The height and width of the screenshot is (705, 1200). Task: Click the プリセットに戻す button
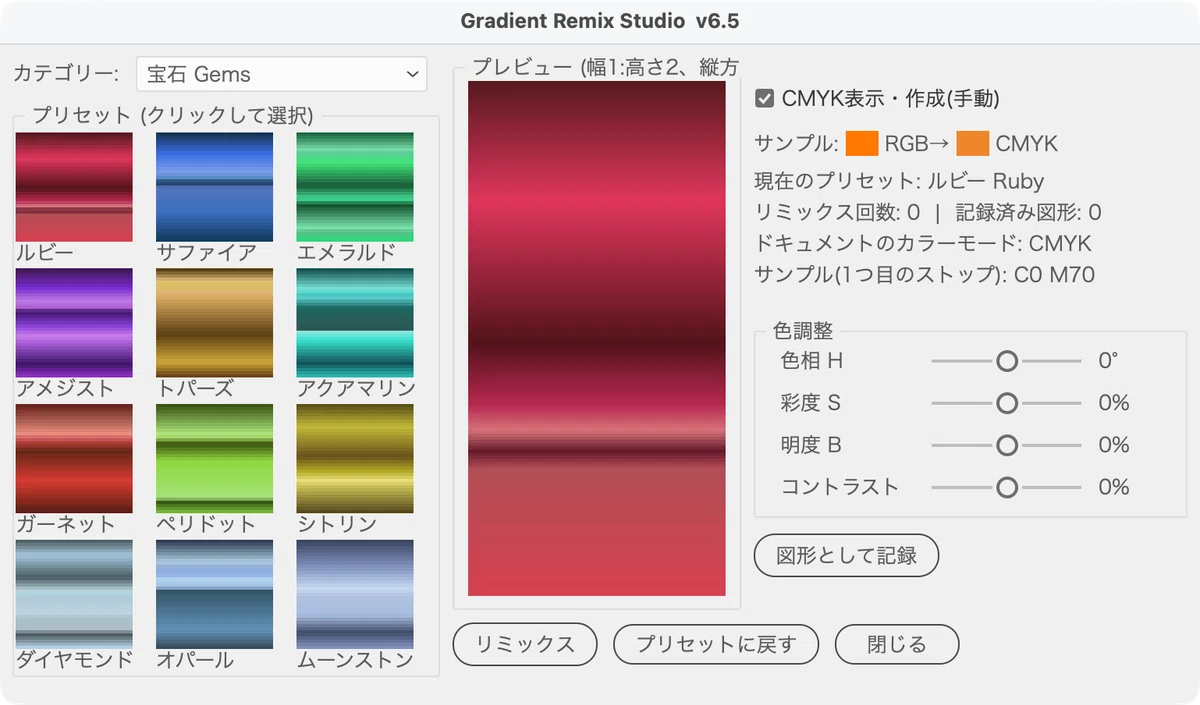tap(716, 644)
